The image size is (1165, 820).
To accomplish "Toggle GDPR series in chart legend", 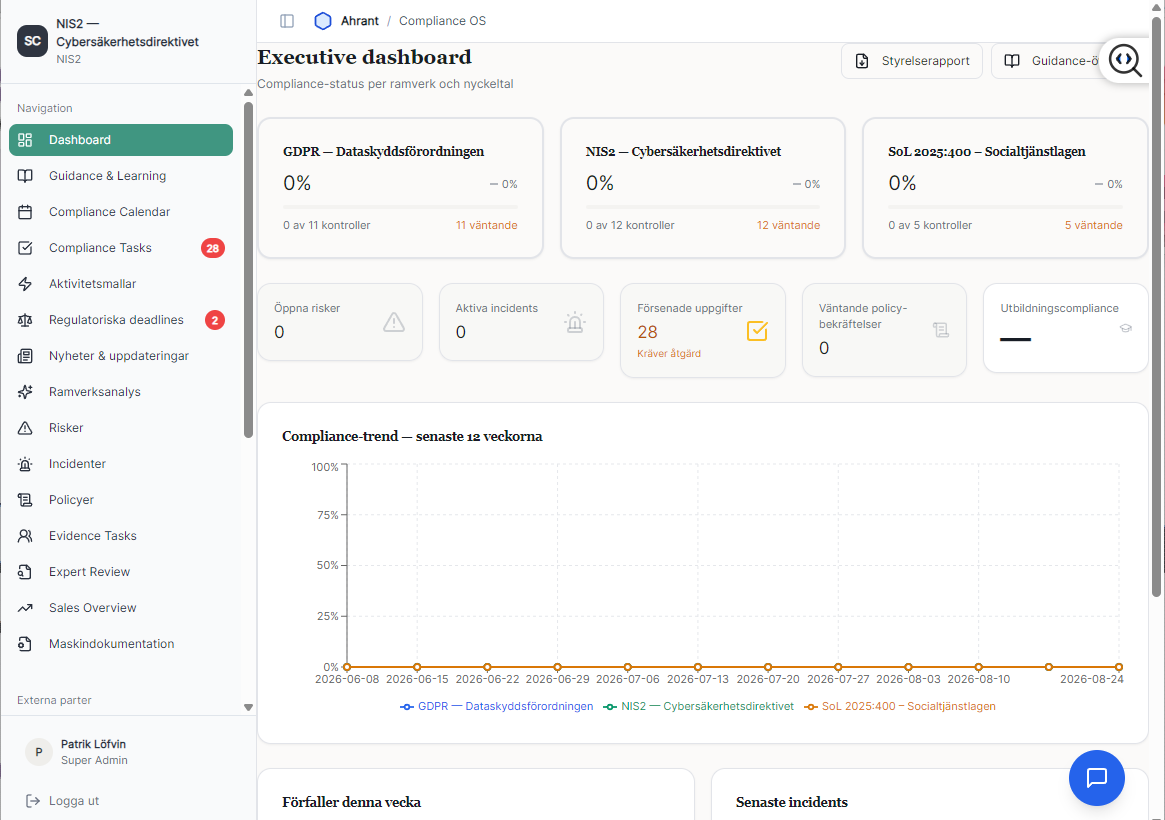I will pos(496,706).
